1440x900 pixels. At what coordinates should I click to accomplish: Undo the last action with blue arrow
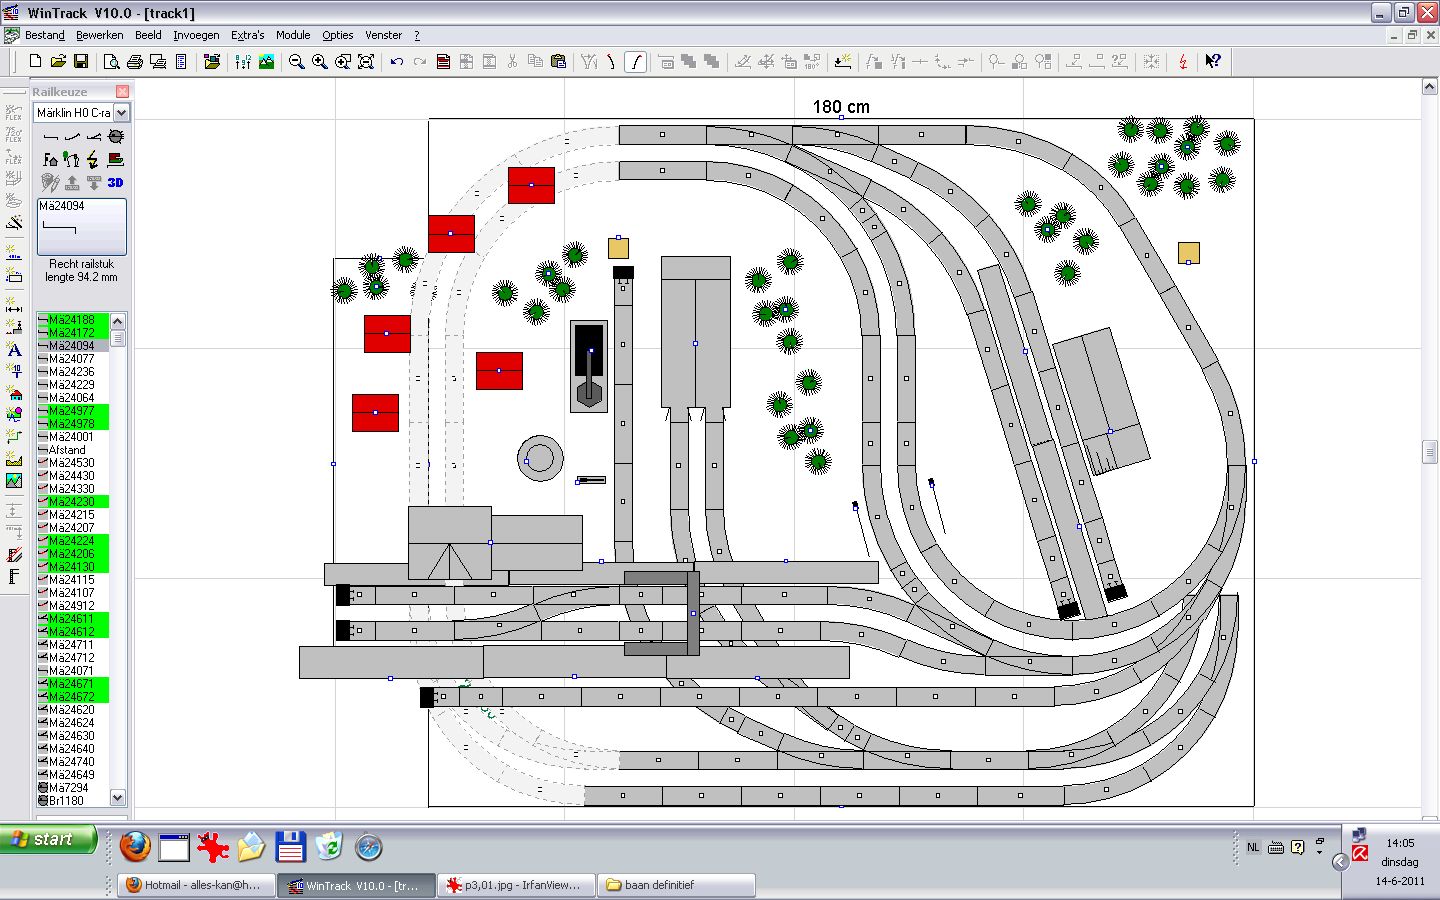coord(397,62)
